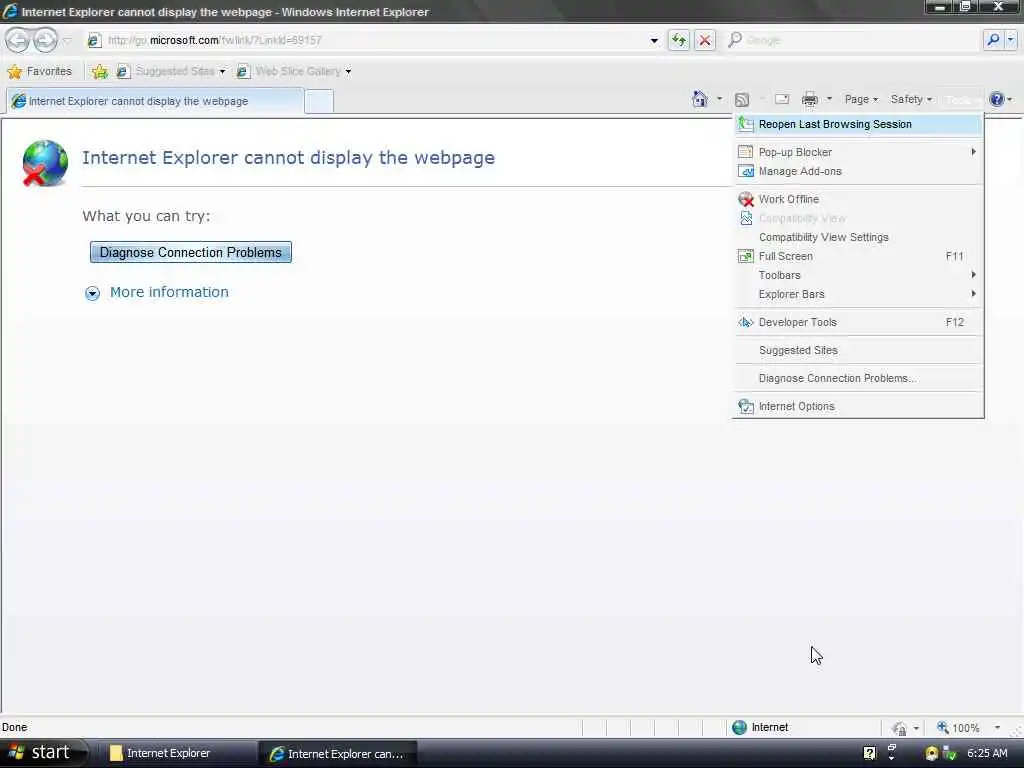Click the yellow security shield tray icon
1024x768 pixels.
pos(931,754)
